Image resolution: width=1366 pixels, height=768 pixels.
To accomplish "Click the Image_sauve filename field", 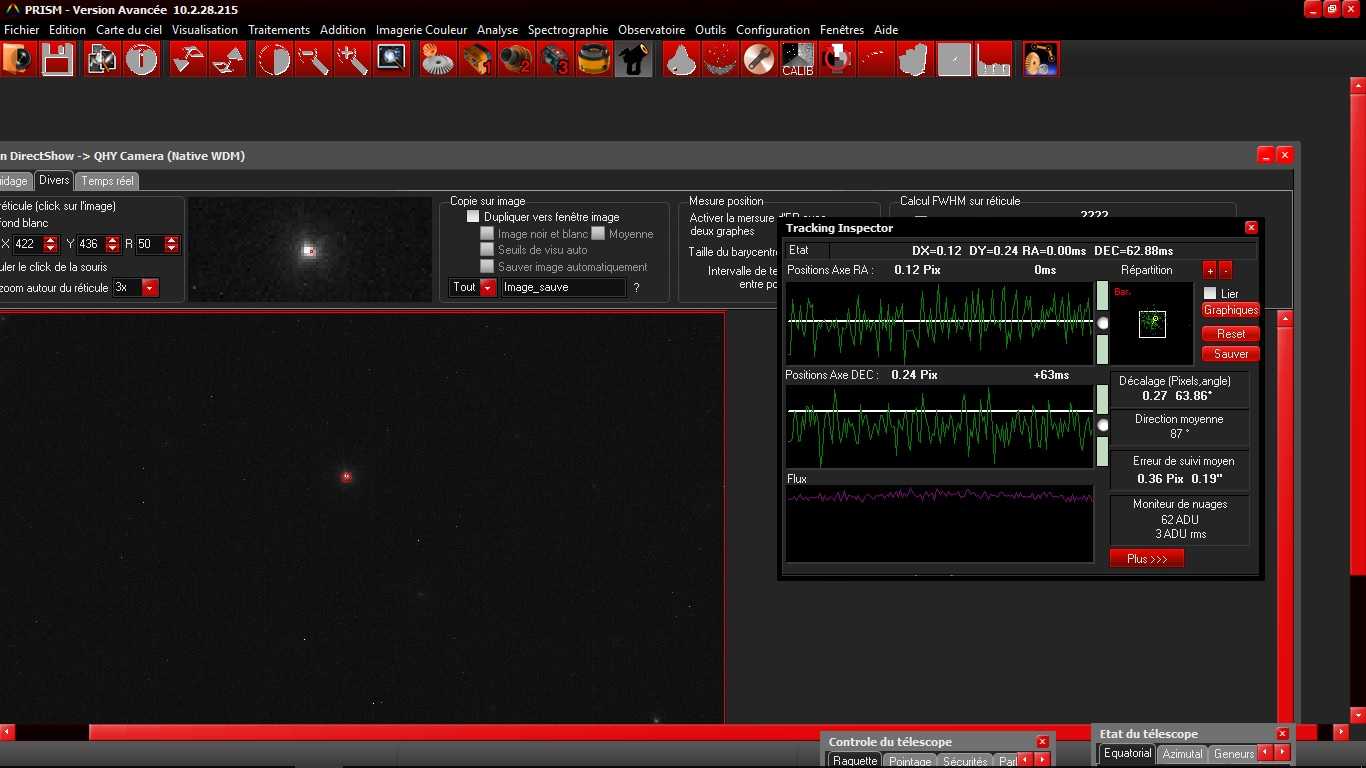I will point(563,288).
